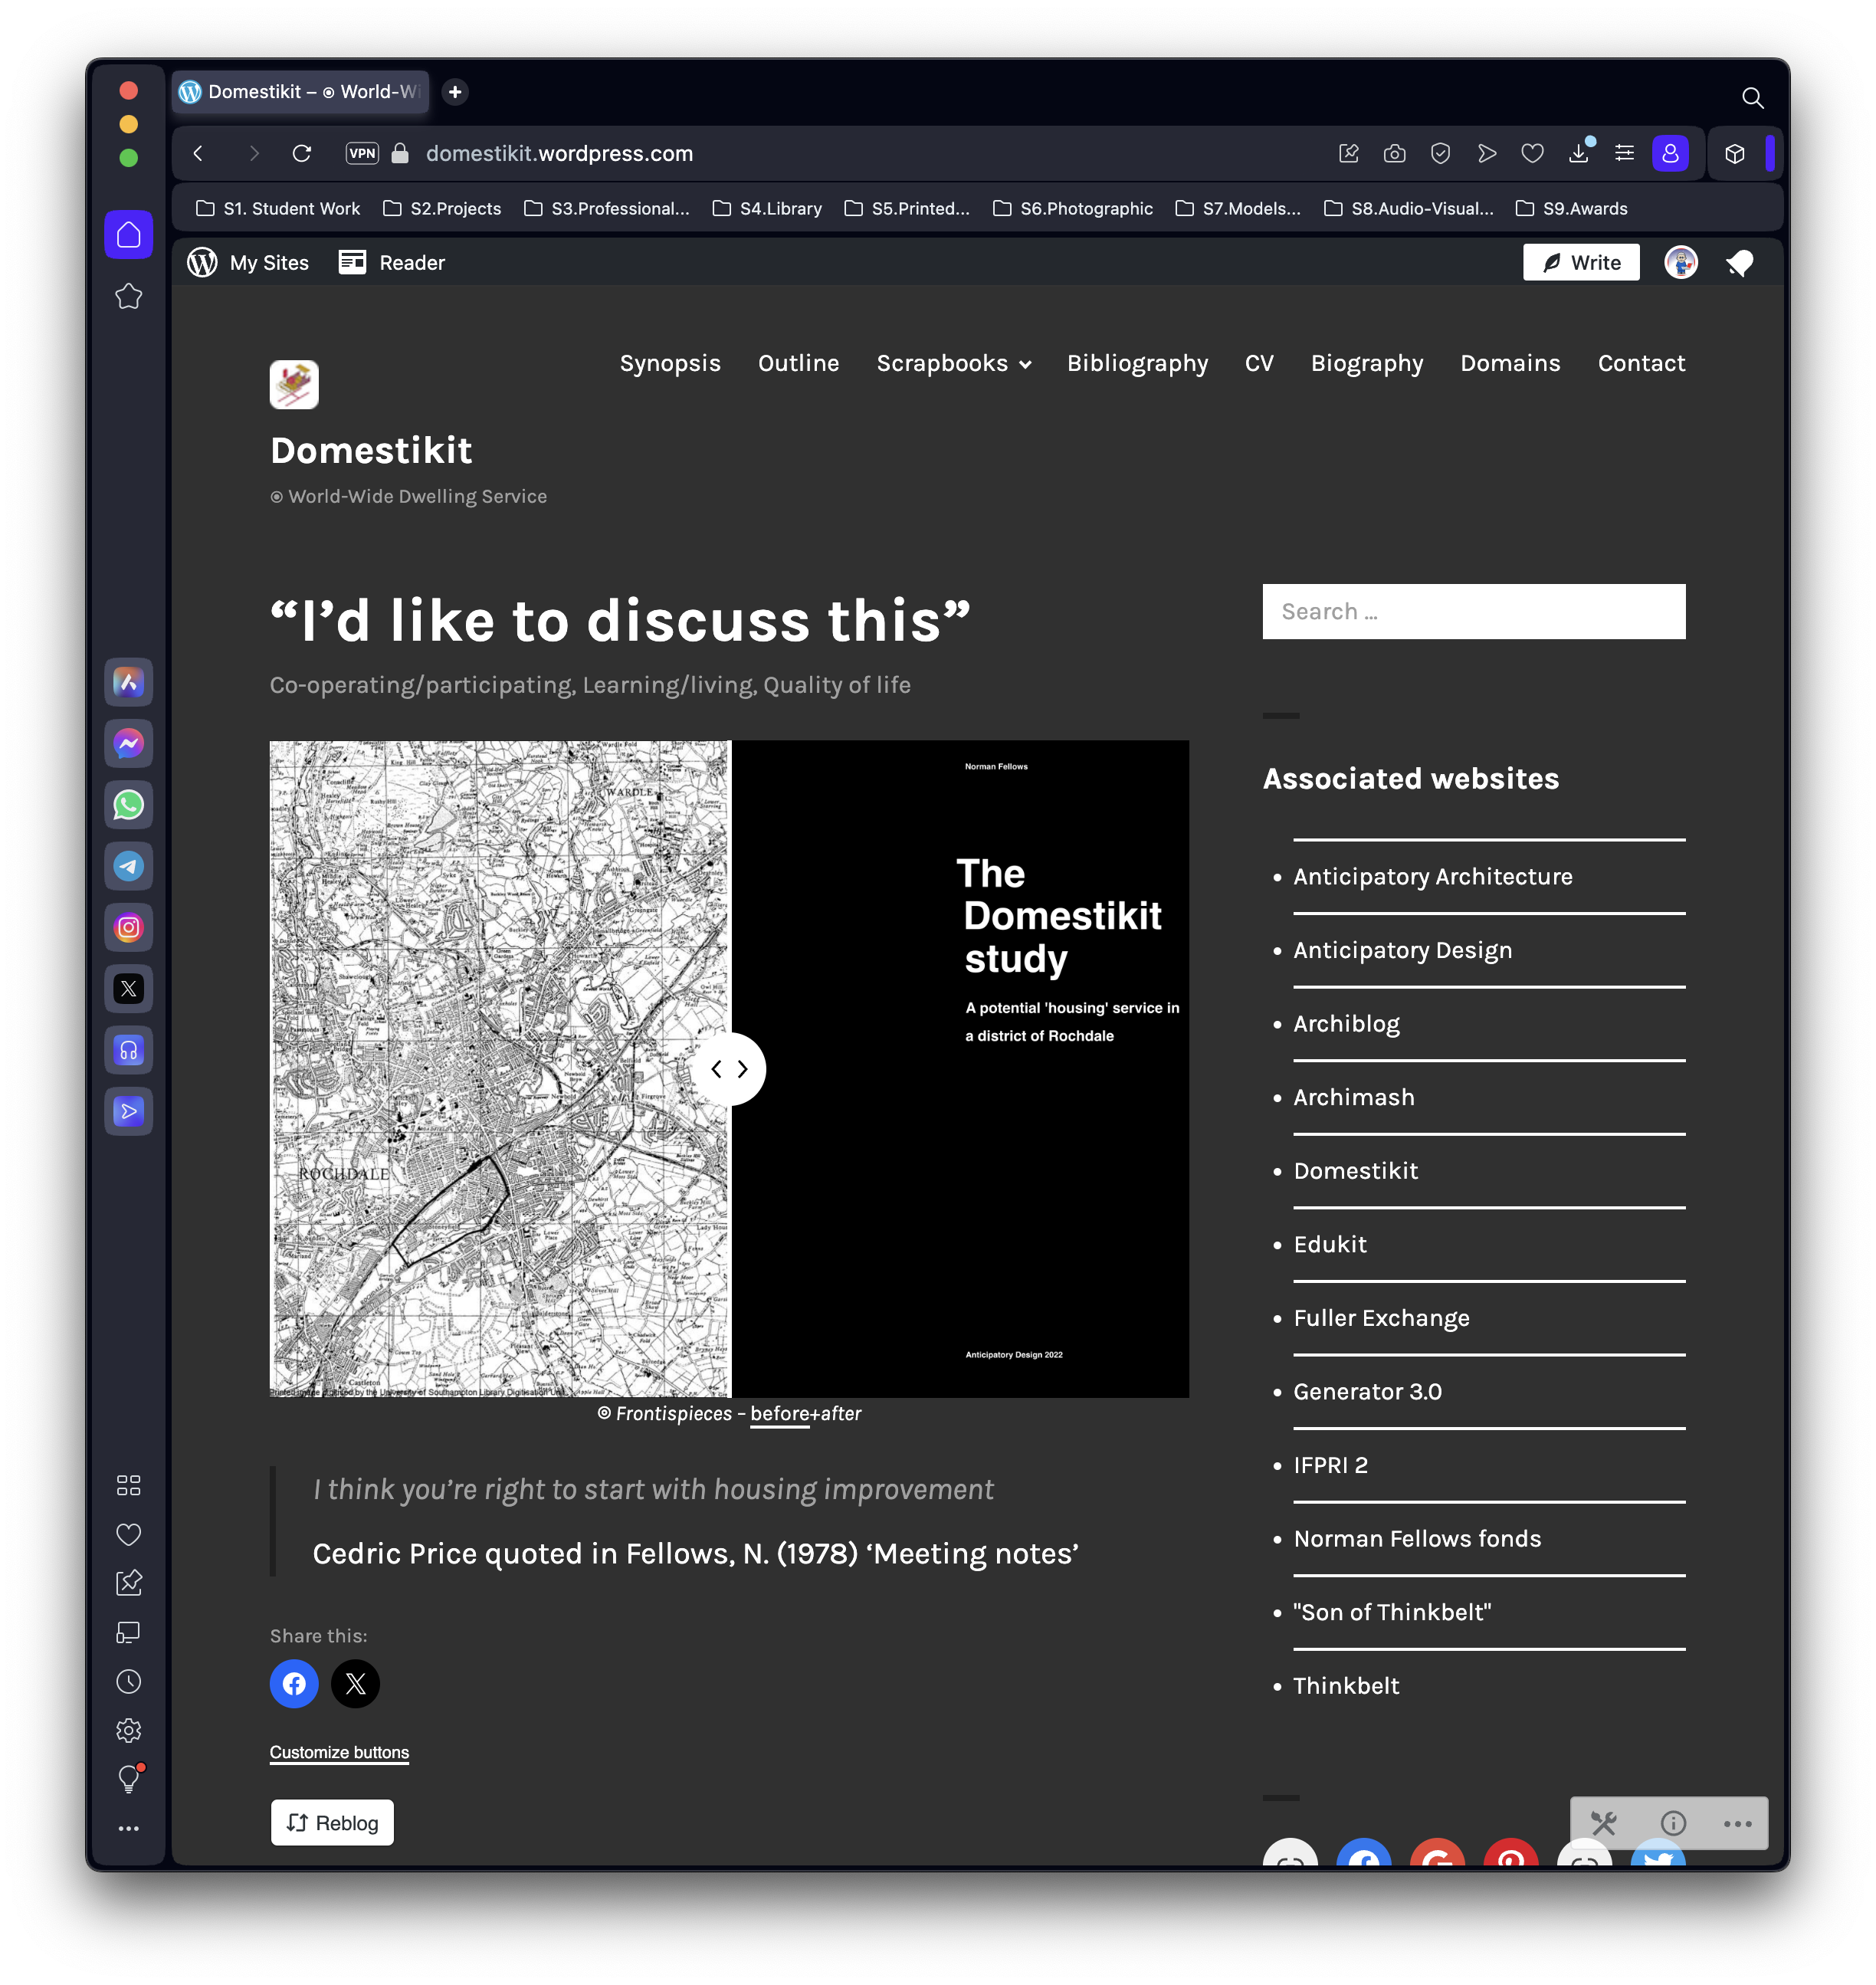The height and width of the screenshot is (1985, 1876).
Task: Open the S8.Audio-Visual bookmark folder
Action: (1408, 209)
